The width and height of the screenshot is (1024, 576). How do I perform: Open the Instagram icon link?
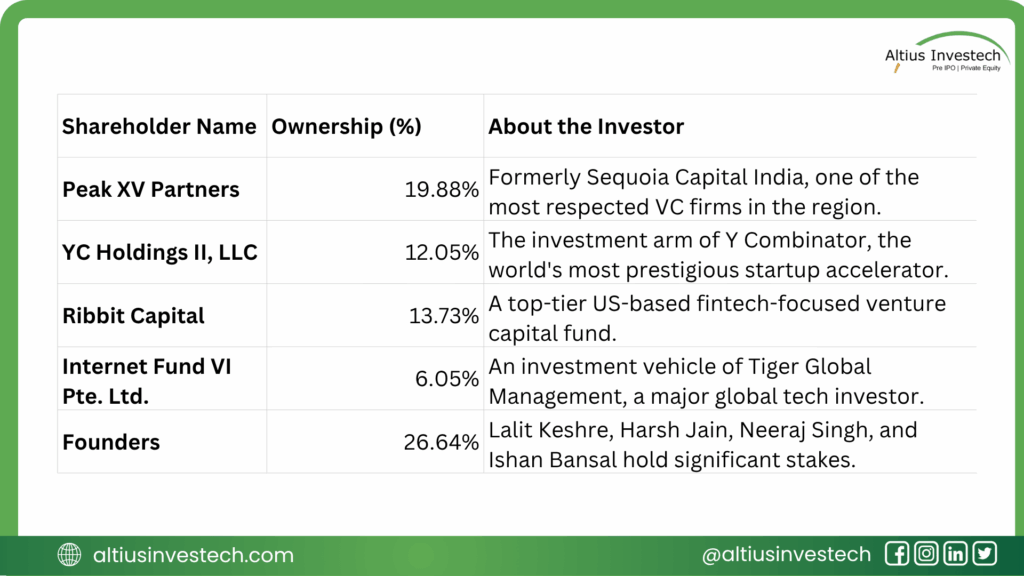pyautogui.click(x=926, y=554)
